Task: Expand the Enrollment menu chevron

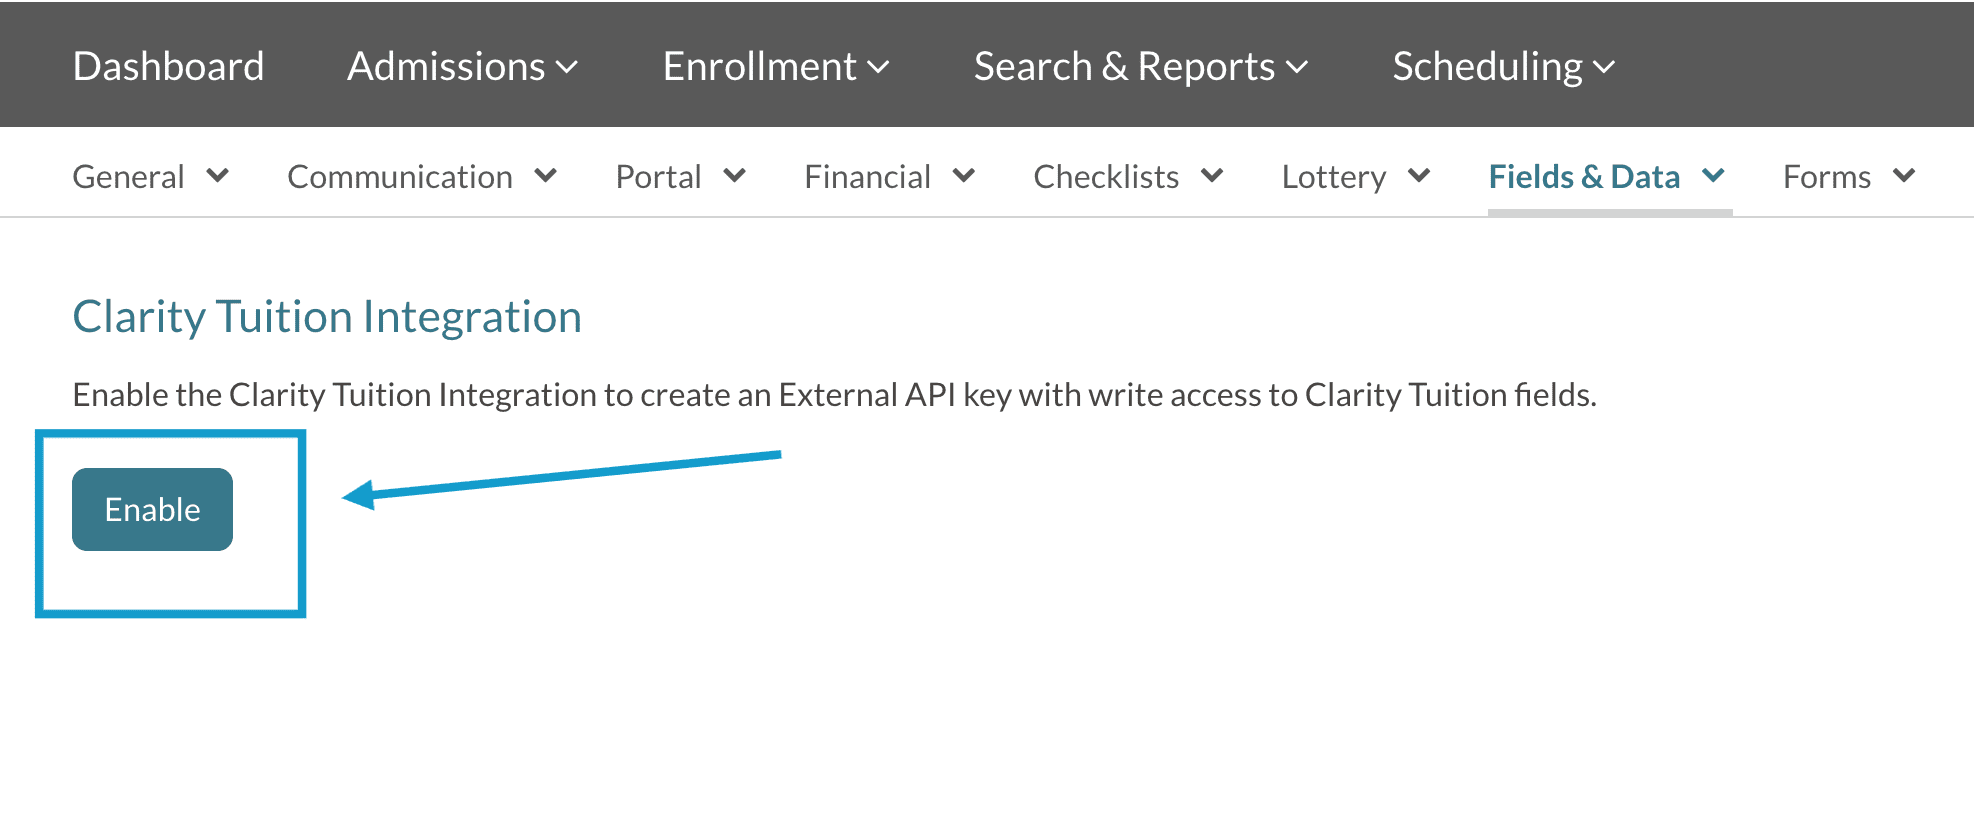Action: tap(878, 67)
